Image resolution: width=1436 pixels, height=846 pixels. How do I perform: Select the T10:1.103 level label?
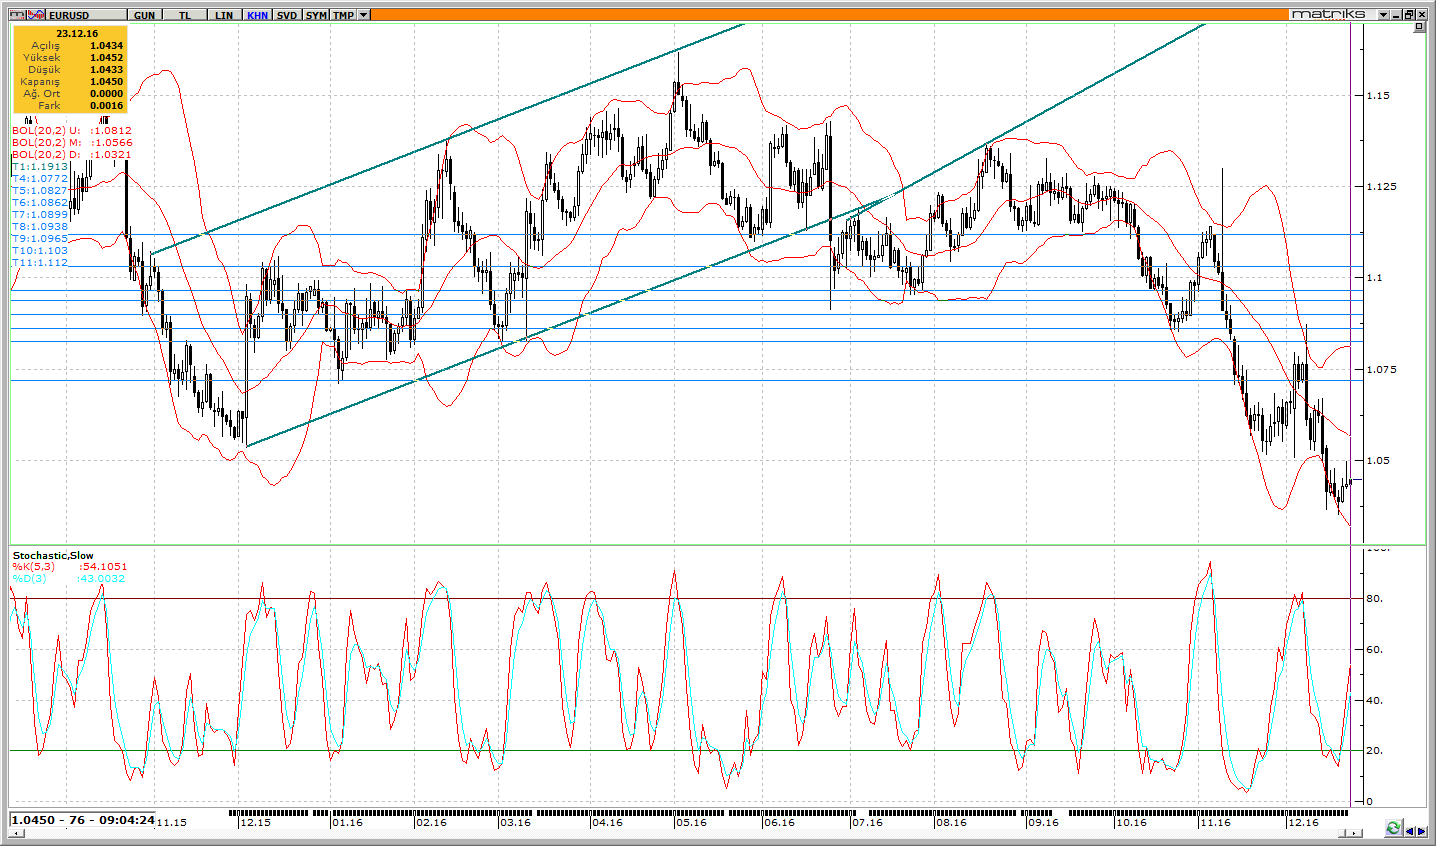coord(41,251)
